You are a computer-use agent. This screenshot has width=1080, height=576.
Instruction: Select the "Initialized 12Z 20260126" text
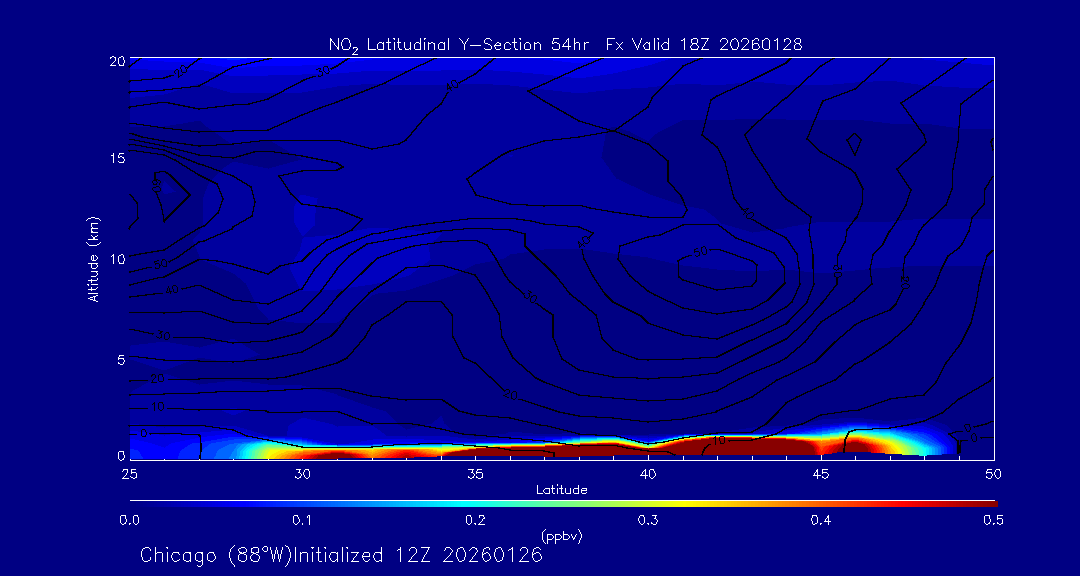pyautogui.click(x=418, y=555)
